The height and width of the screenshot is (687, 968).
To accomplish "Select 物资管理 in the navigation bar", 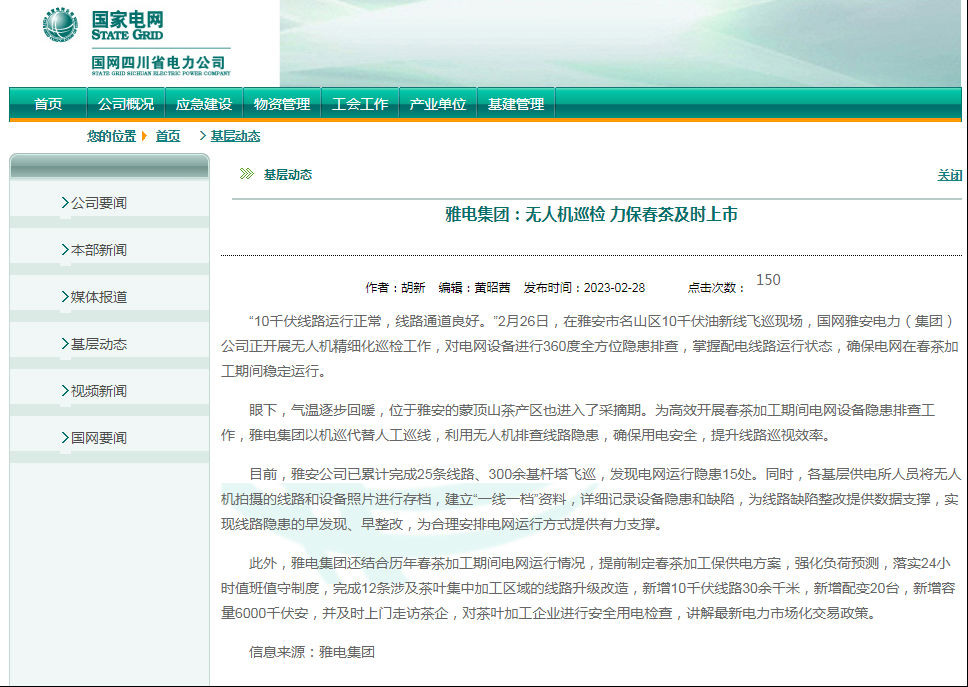I will click(x=282, y=104).
